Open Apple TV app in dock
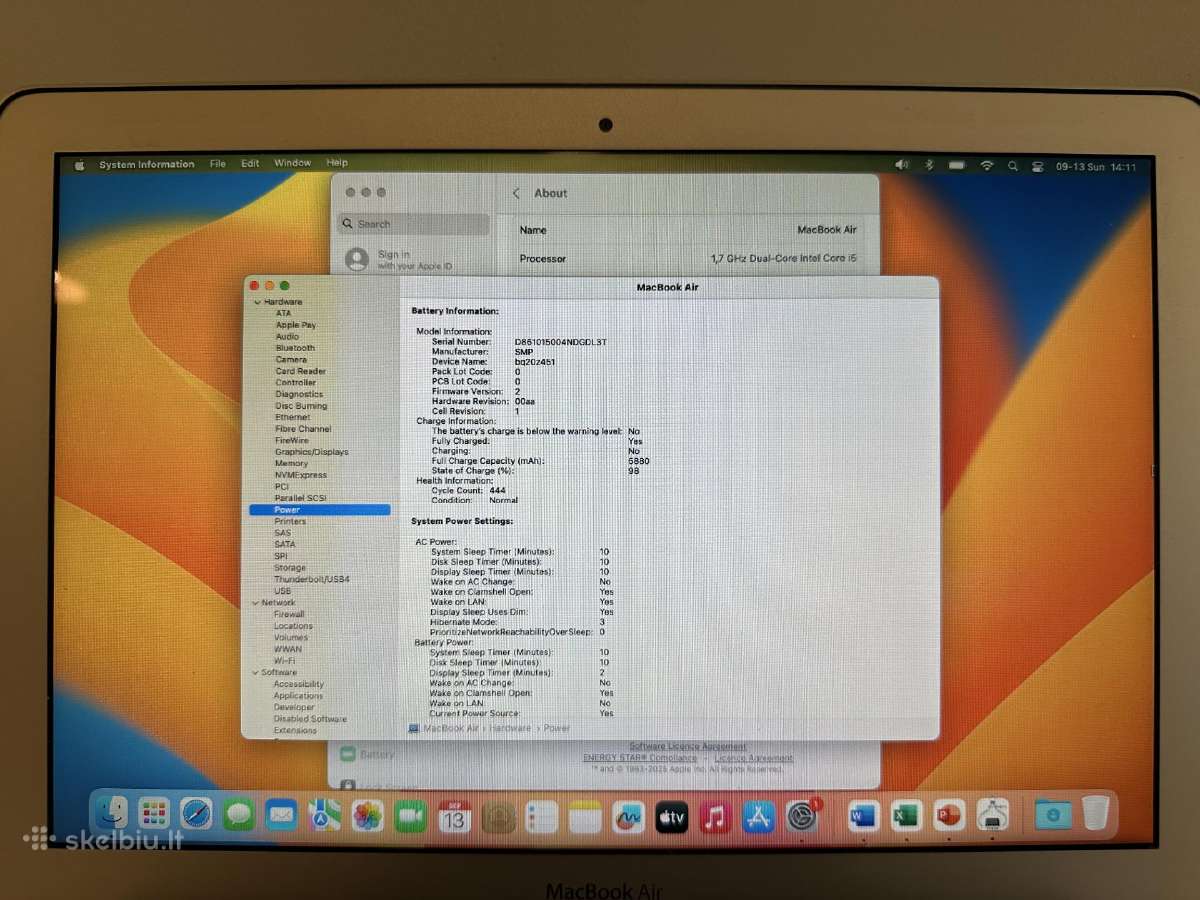This screenshot has width=1200, height=900. pyautogui.click(x=671, y=818)
